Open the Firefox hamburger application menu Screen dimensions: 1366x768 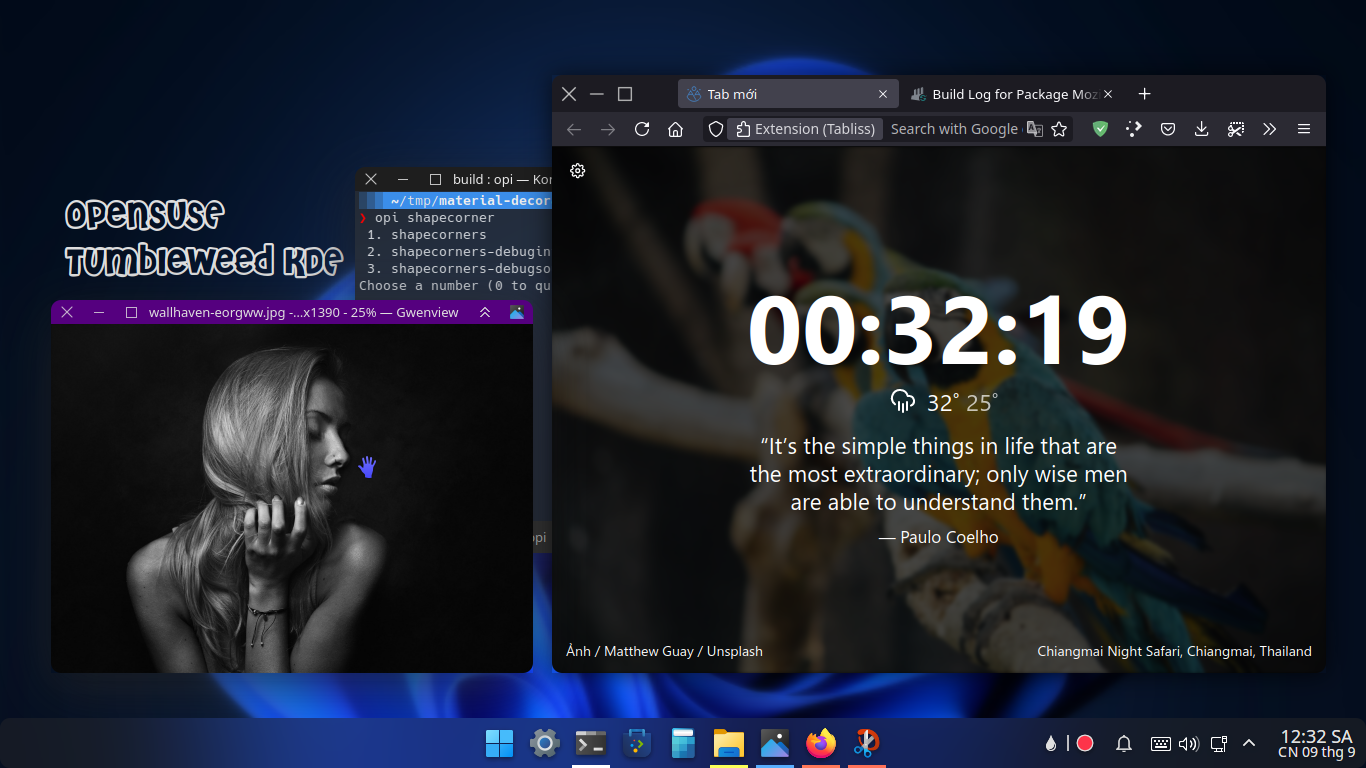[1304, 129]
